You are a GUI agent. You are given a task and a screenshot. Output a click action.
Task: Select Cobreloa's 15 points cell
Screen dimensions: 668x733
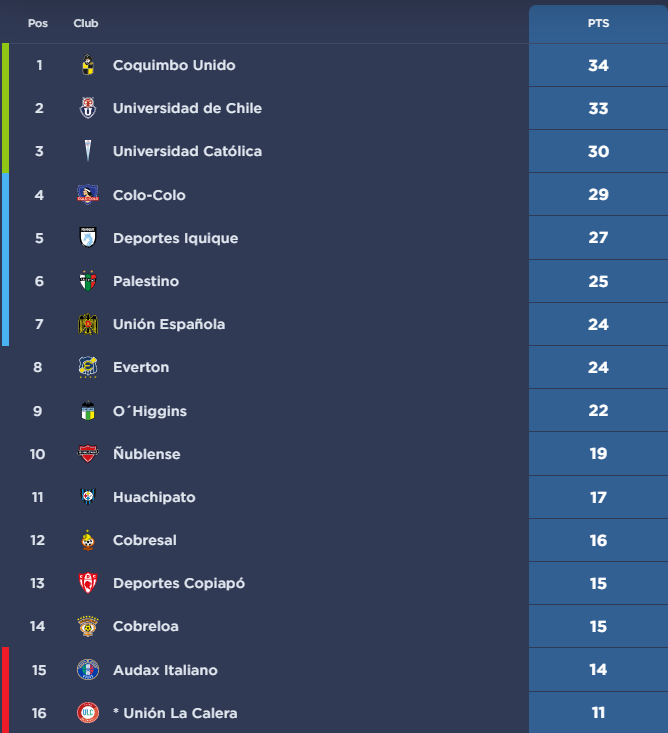(598, 626)
